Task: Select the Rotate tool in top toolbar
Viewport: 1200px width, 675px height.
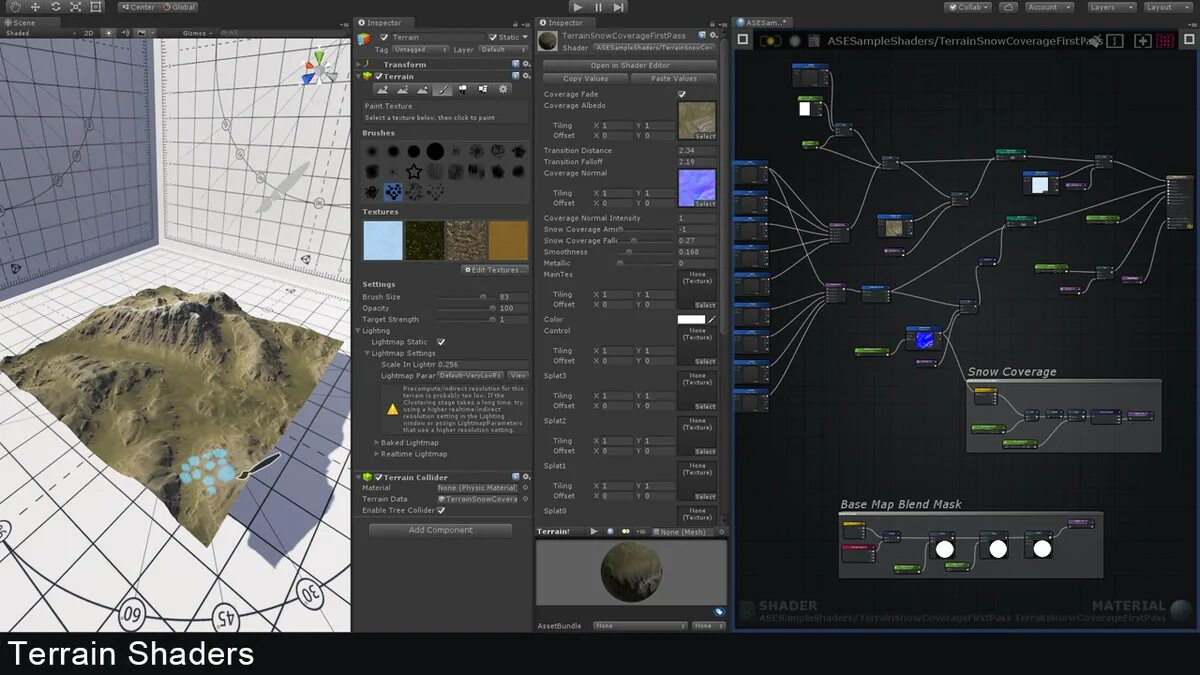Action: click(x=56, y=7)
